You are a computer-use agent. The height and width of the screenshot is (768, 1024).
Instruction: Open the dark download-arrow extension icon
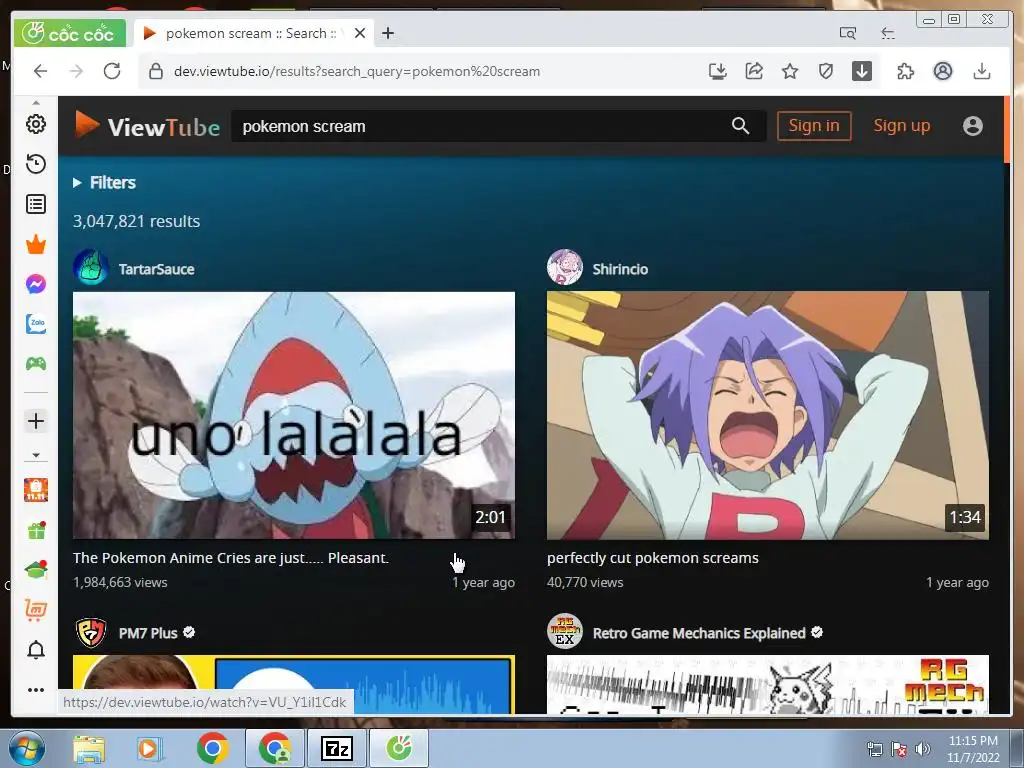point(862,71)
